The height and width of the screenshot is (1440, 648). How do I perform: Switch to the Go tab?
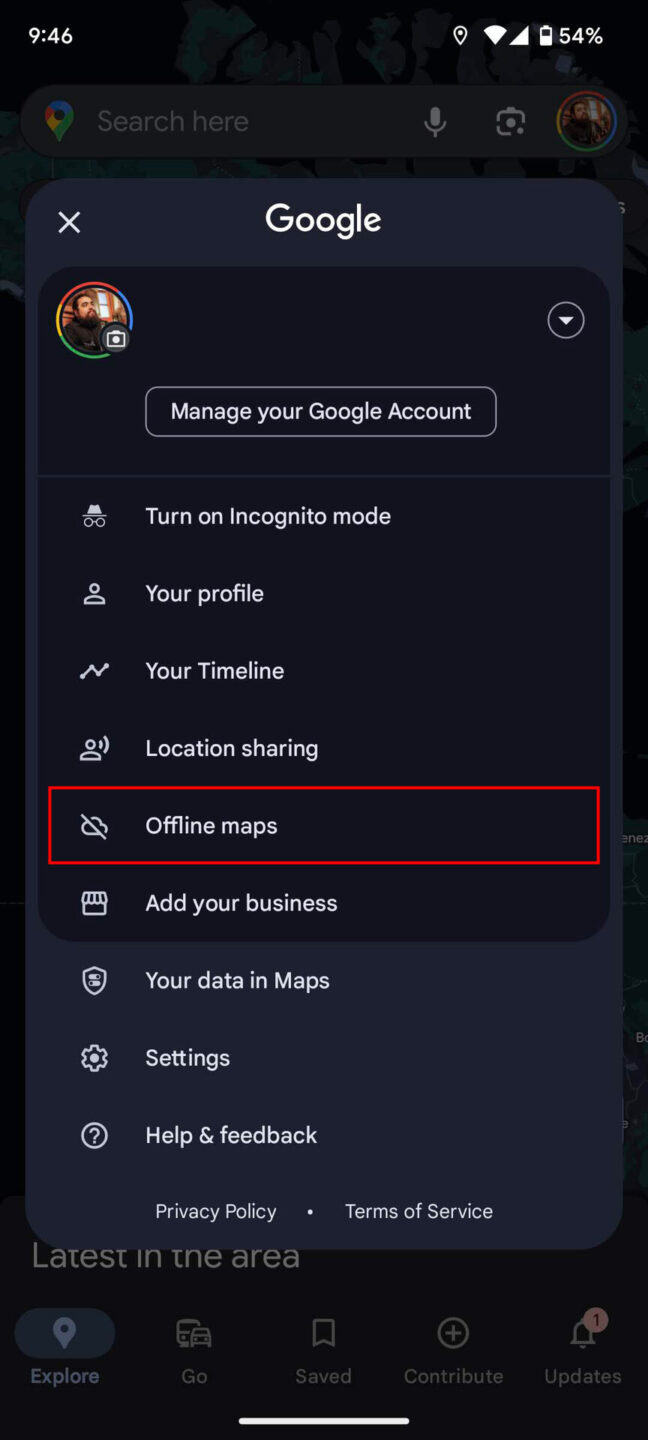pyautogui.click(x=193, y=1350)
